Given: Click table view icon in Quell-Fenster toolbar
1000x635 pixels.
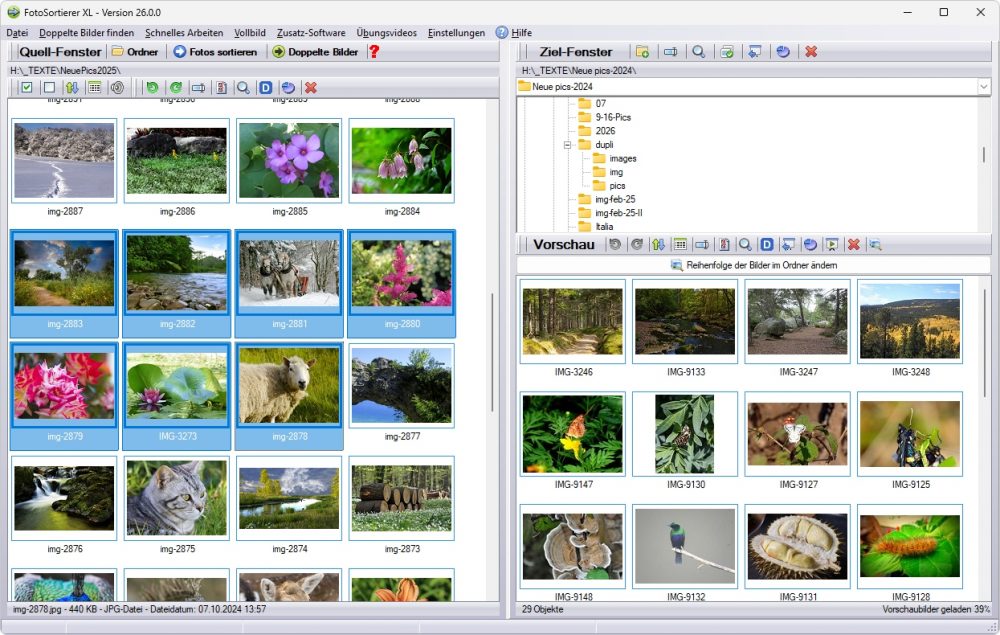Looking at the screenshot, I should click(94, 87).
